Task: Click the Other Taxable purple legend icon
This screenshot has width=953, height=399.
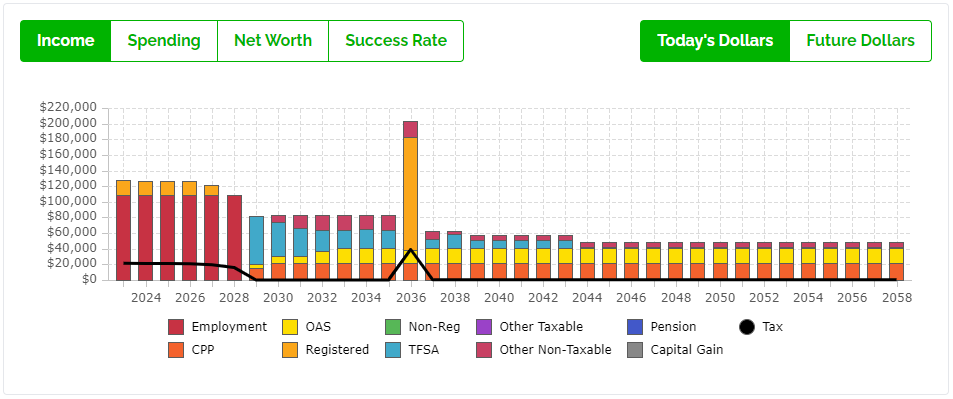Action: [484, 327]
